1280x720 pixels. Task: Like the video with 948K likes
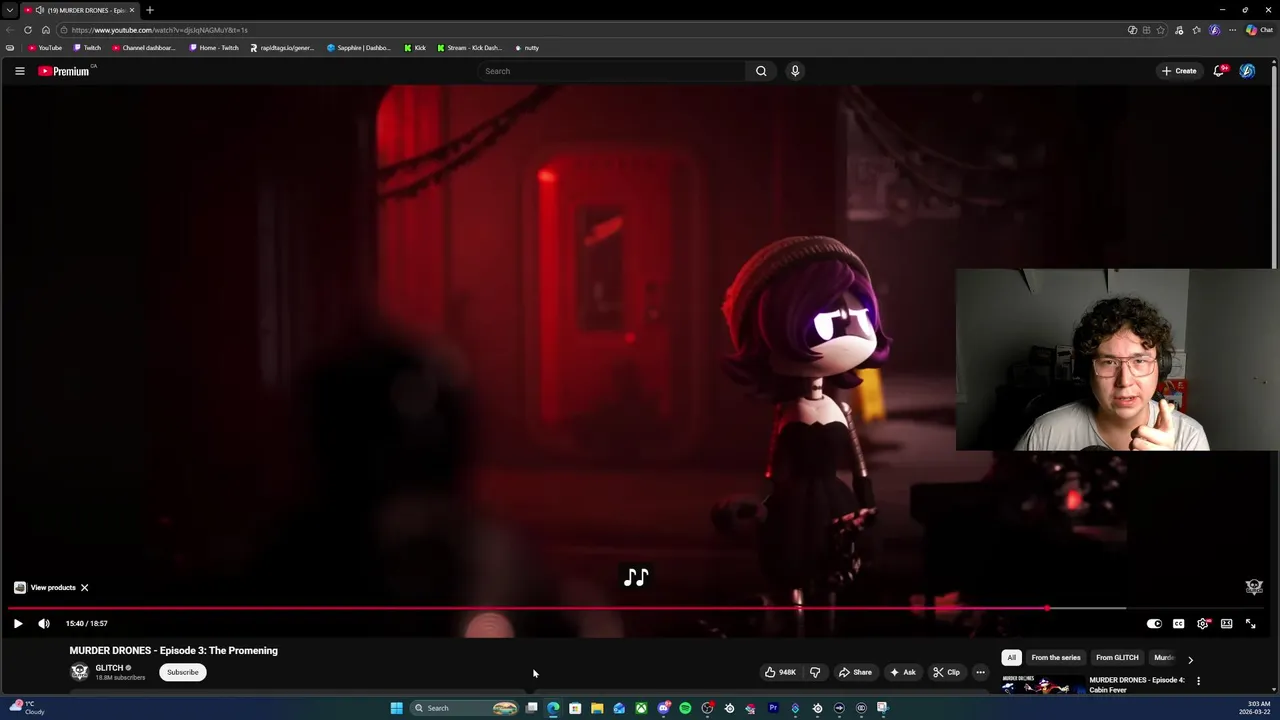click(x=780, y=672)
